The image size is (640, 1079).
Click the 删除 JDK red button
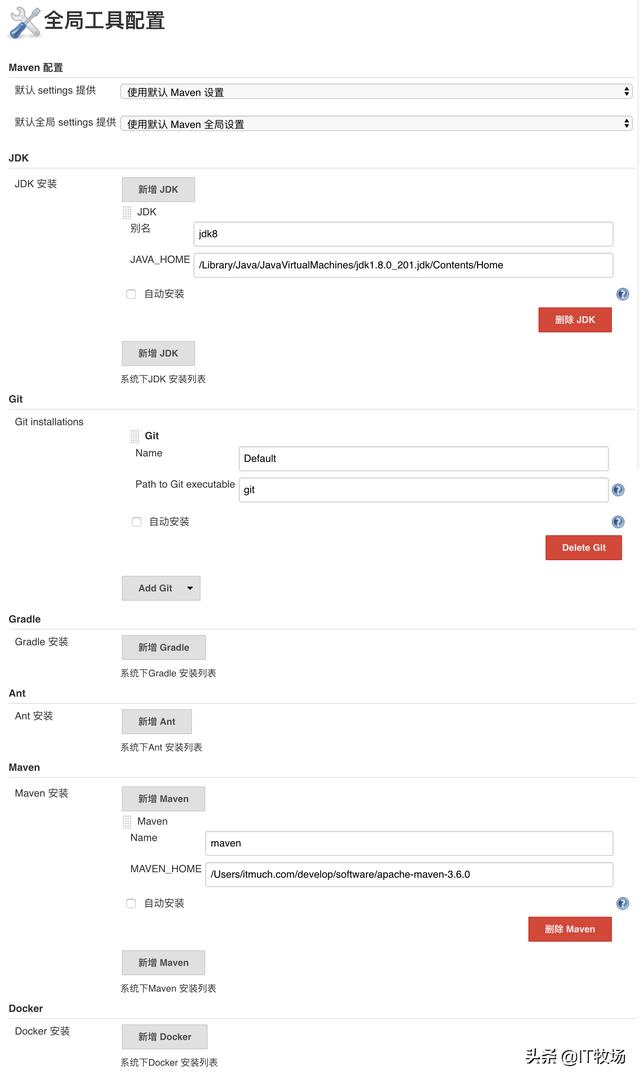tap(575, 319)
